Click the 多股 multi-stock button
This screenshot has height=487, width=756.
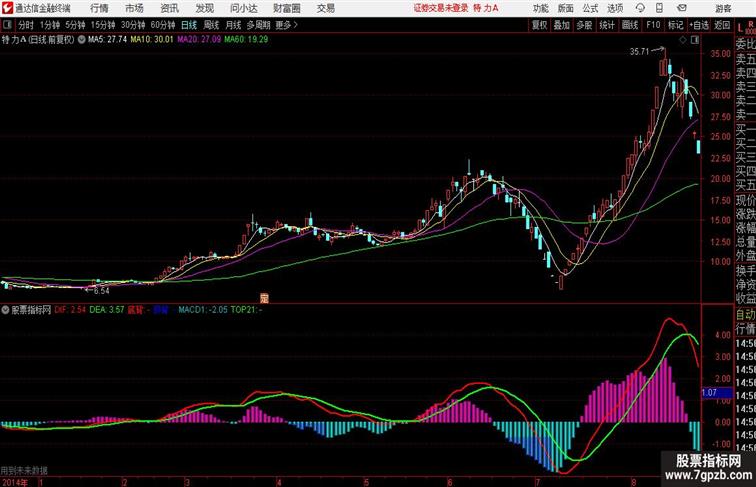coord(584,25)
